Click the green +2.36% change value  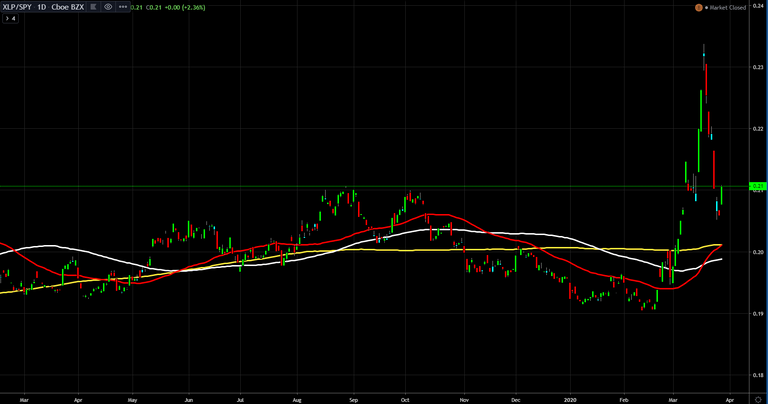193,7
